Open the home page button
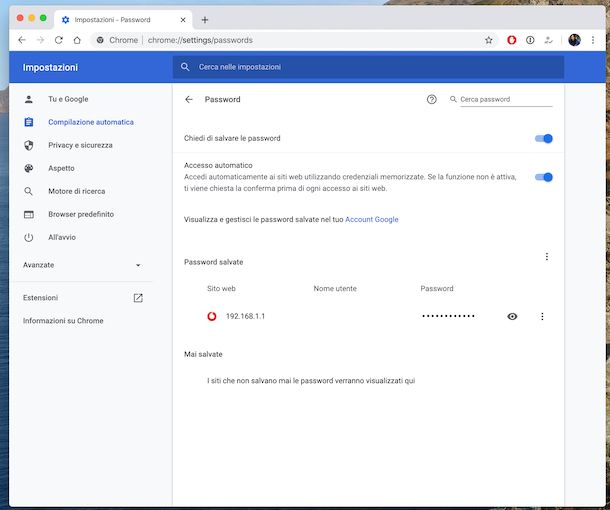Image resolution: width=610 pixels, height=510 pixels. pyautogui.click(x=77, y=40)
